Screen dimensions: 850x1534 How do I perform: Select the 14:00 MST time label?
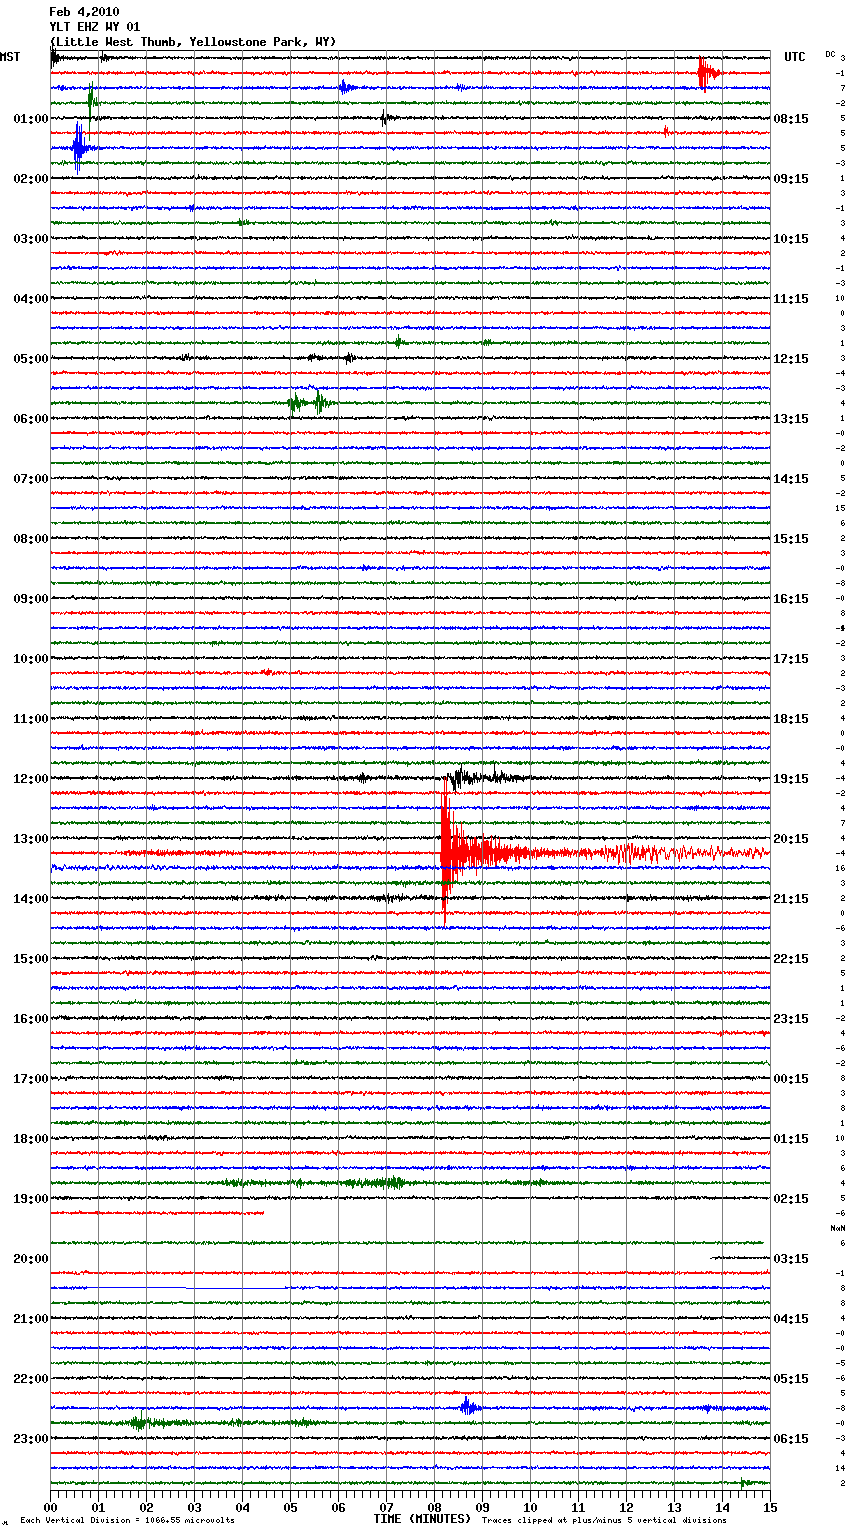31,899
